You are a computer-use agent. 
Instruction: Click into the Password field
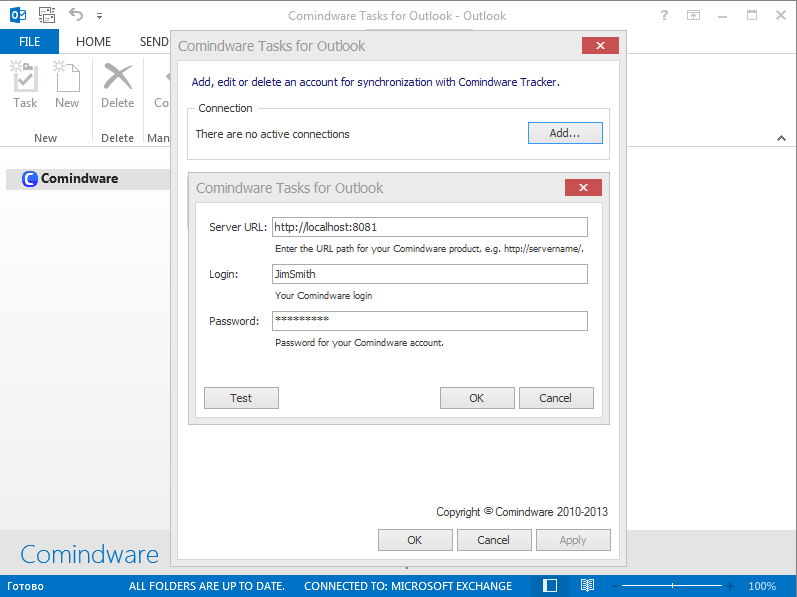(x=430, y=321)
